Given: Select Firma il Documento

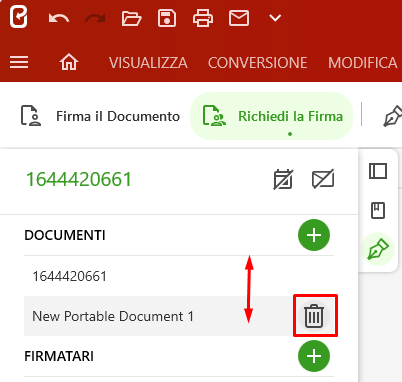Looking at the screenshot, I should pos(100,116).
